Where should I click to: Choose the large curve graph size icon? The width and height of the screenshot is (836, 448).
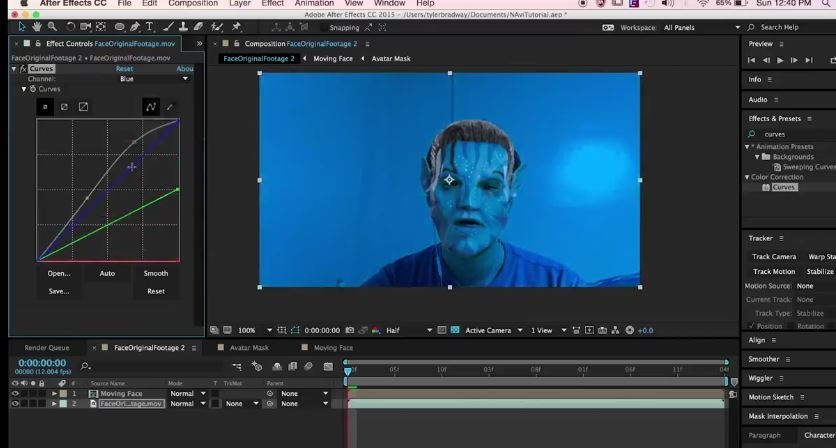click(83, 107)
